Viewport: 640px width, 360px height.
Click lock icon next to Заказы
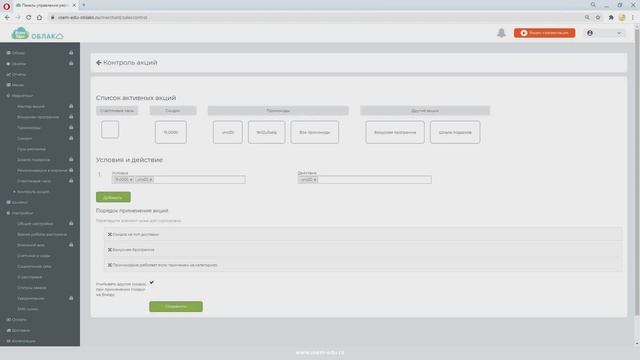71,63
